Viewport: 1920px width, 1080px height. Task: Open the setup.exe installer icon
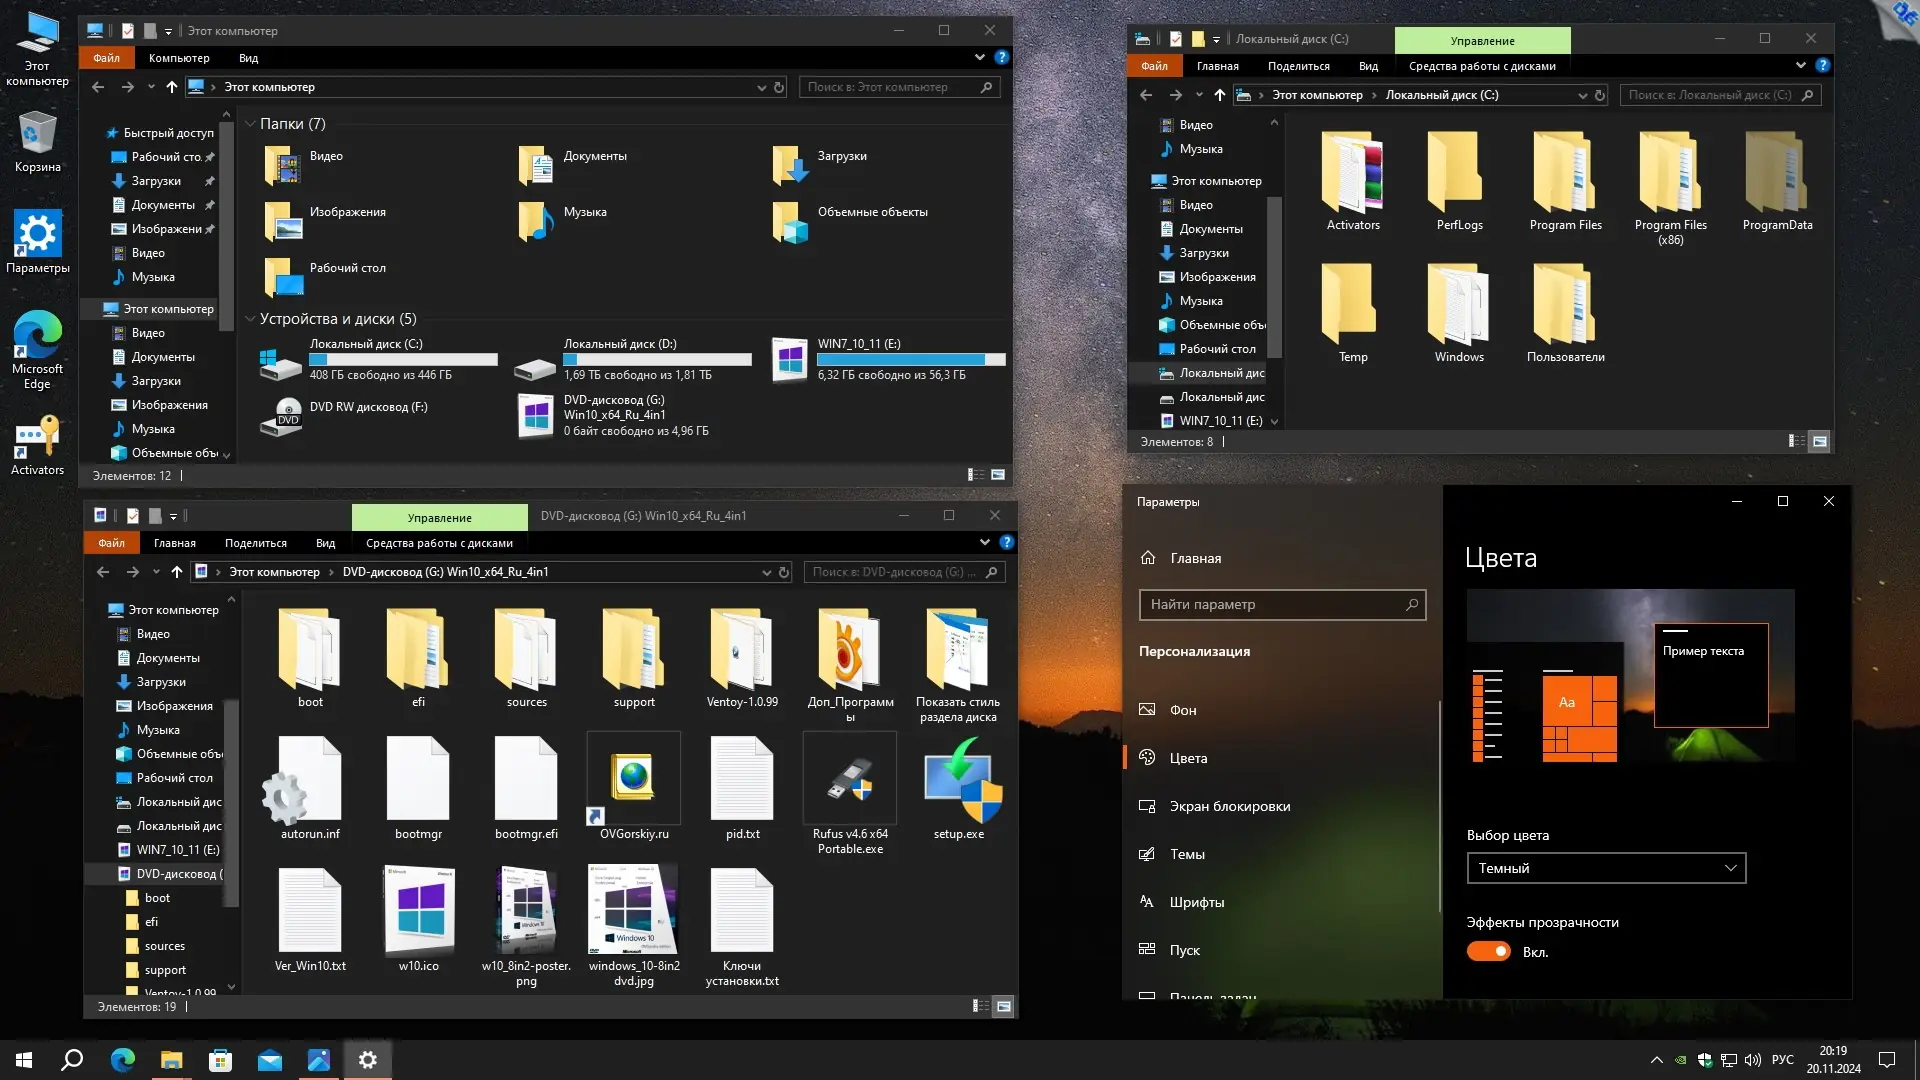[958, 782]
